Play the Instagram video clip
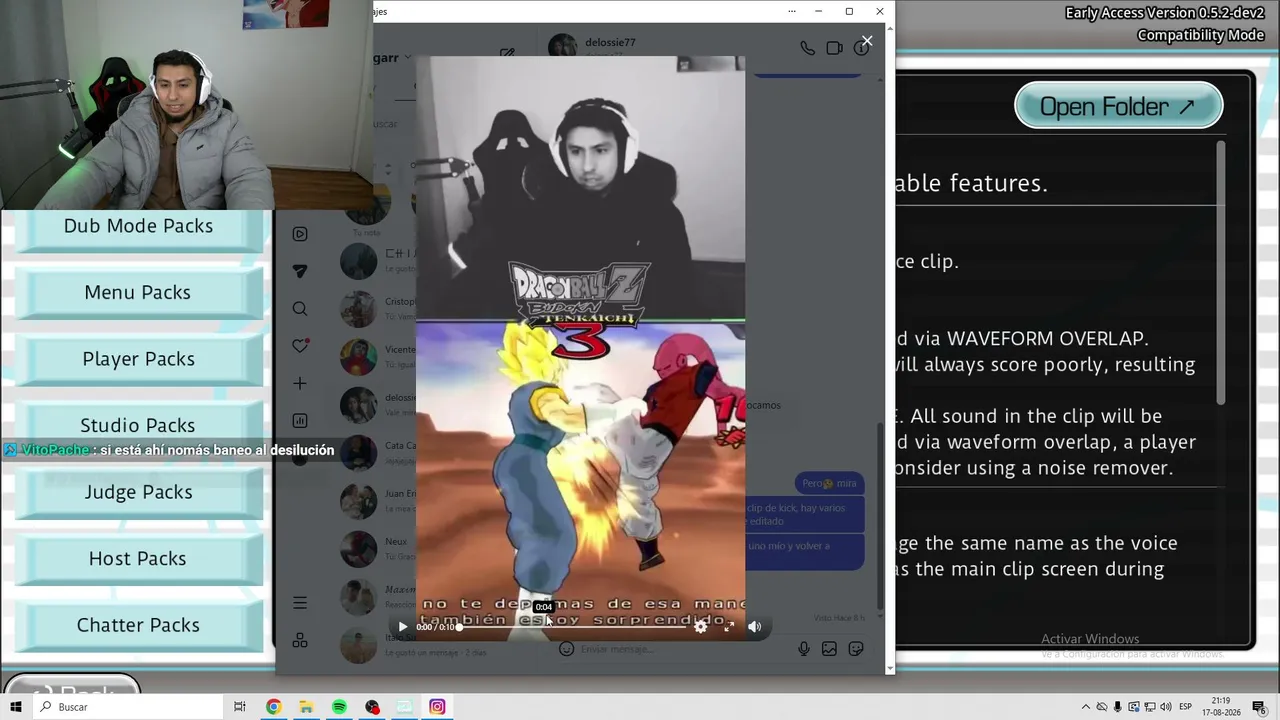 click(403, 627)
